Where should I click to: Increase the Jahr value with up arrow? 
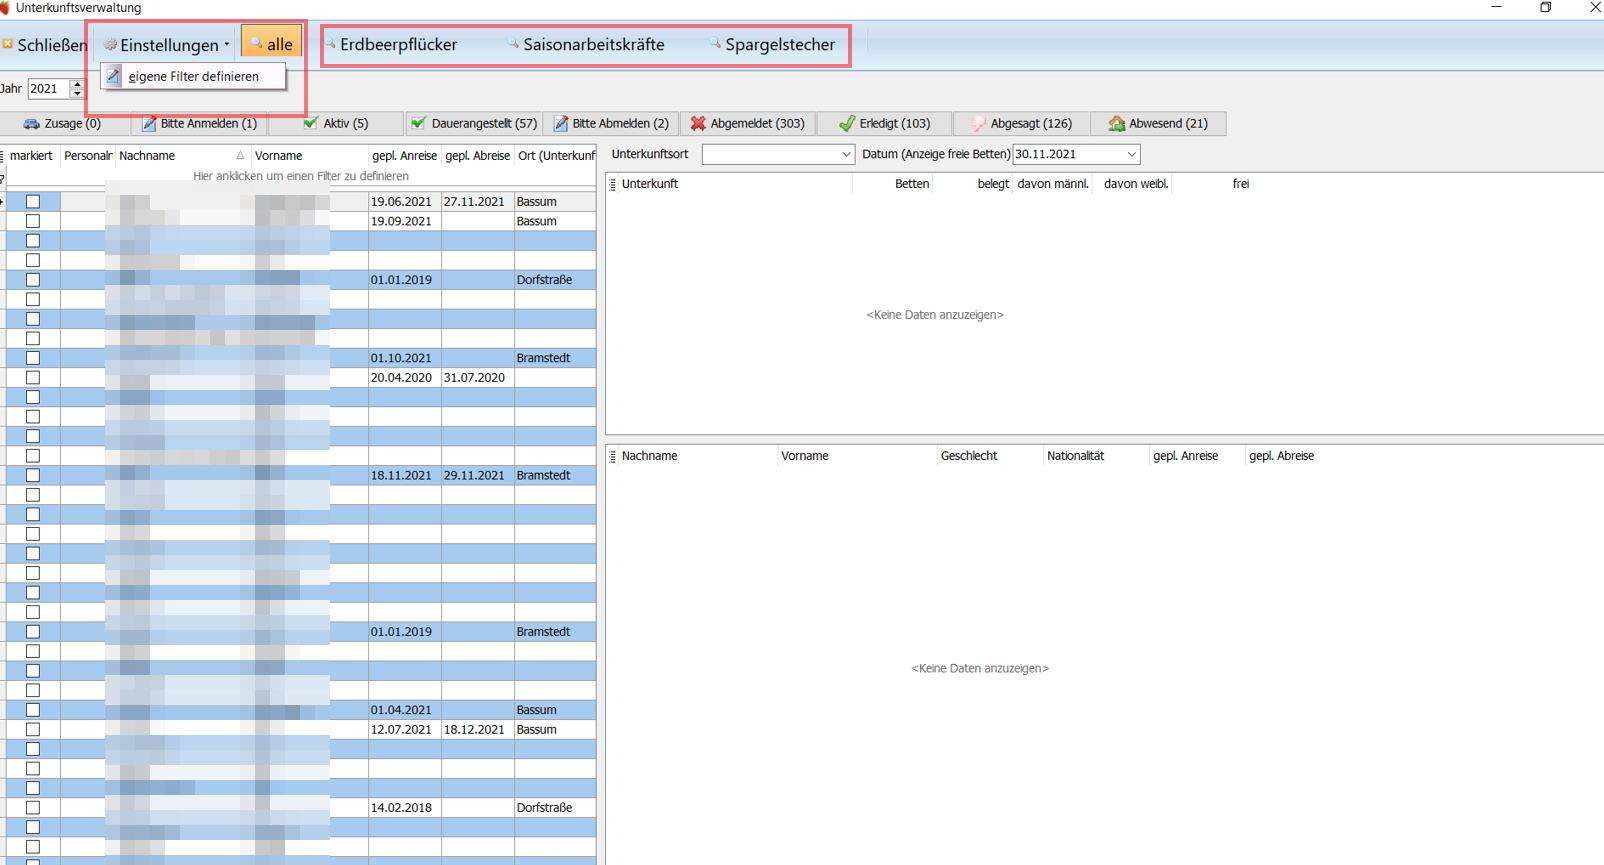[77, 84]
